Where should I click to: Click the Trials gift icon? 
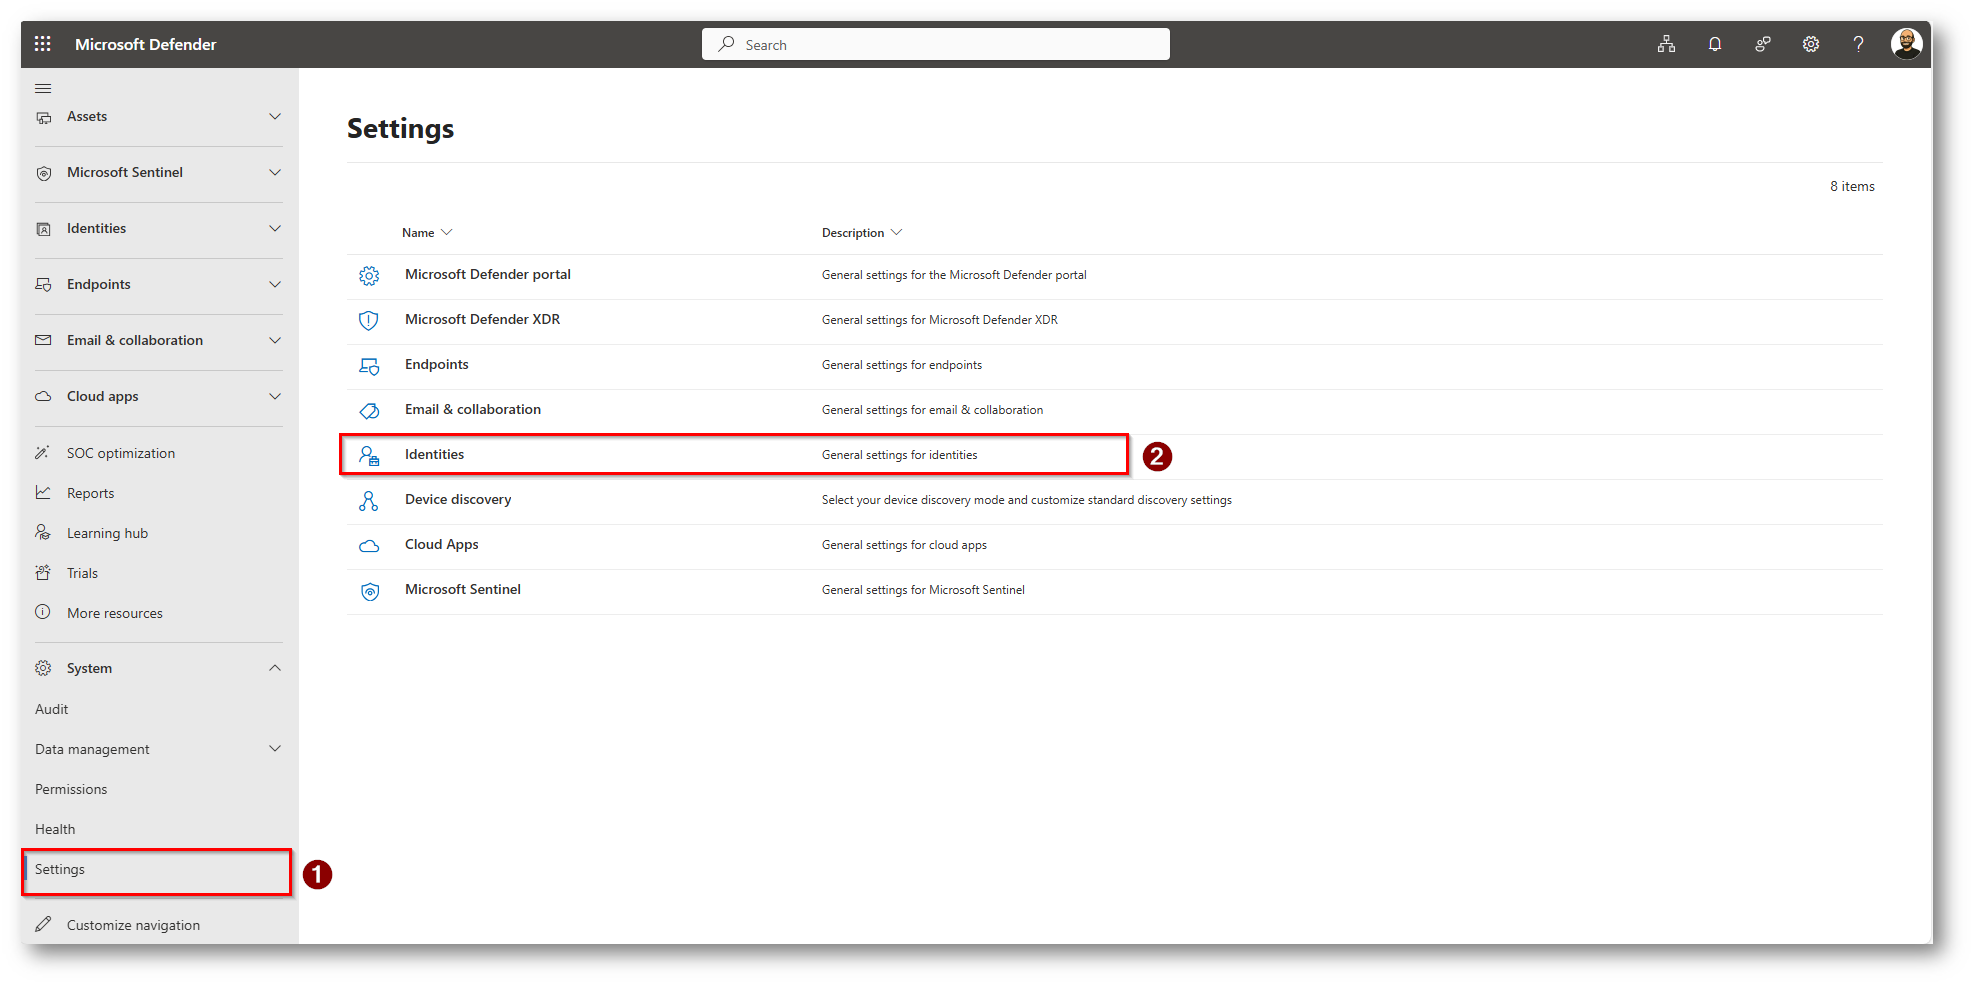pyautogui.click(x=43, y=572)
